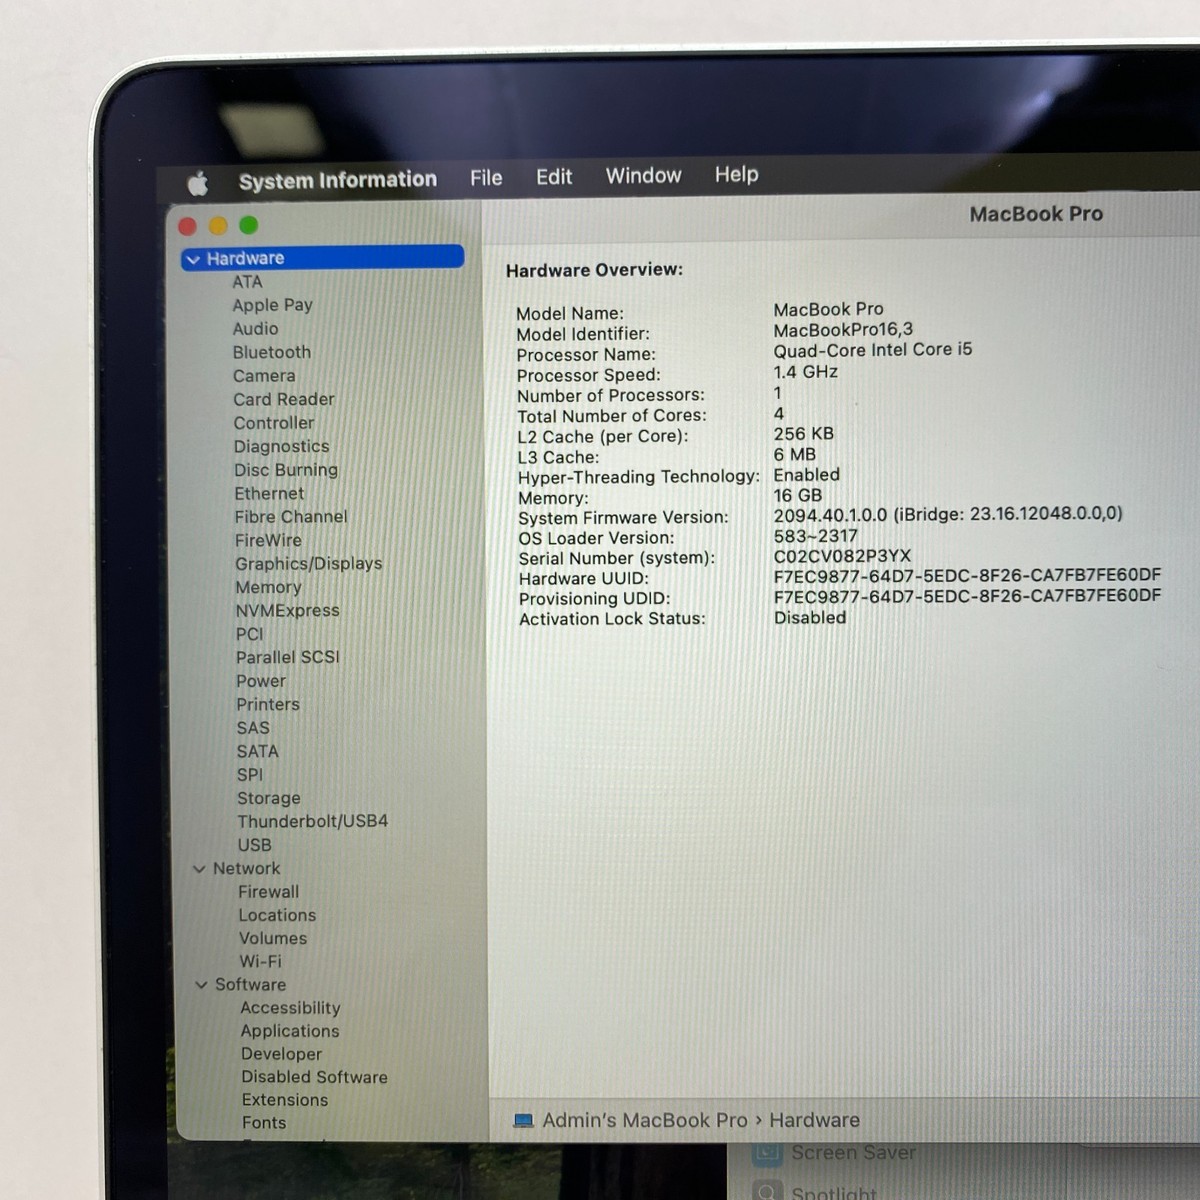
Task: Open the Help menu
Action: tap(736, 174)
